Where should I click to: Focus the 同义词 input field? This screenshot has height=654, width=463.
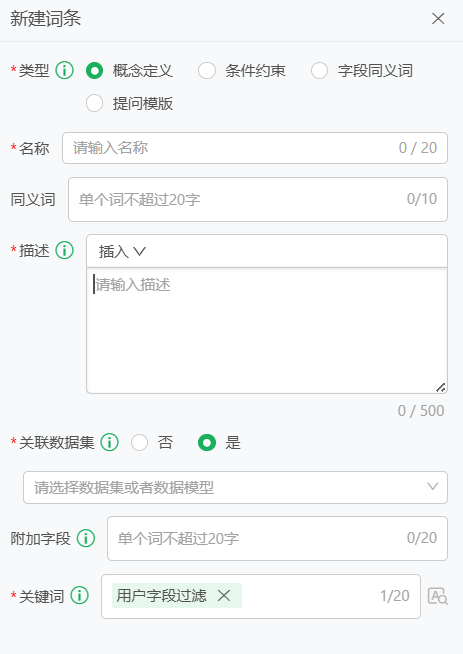(x=258, y=199)
